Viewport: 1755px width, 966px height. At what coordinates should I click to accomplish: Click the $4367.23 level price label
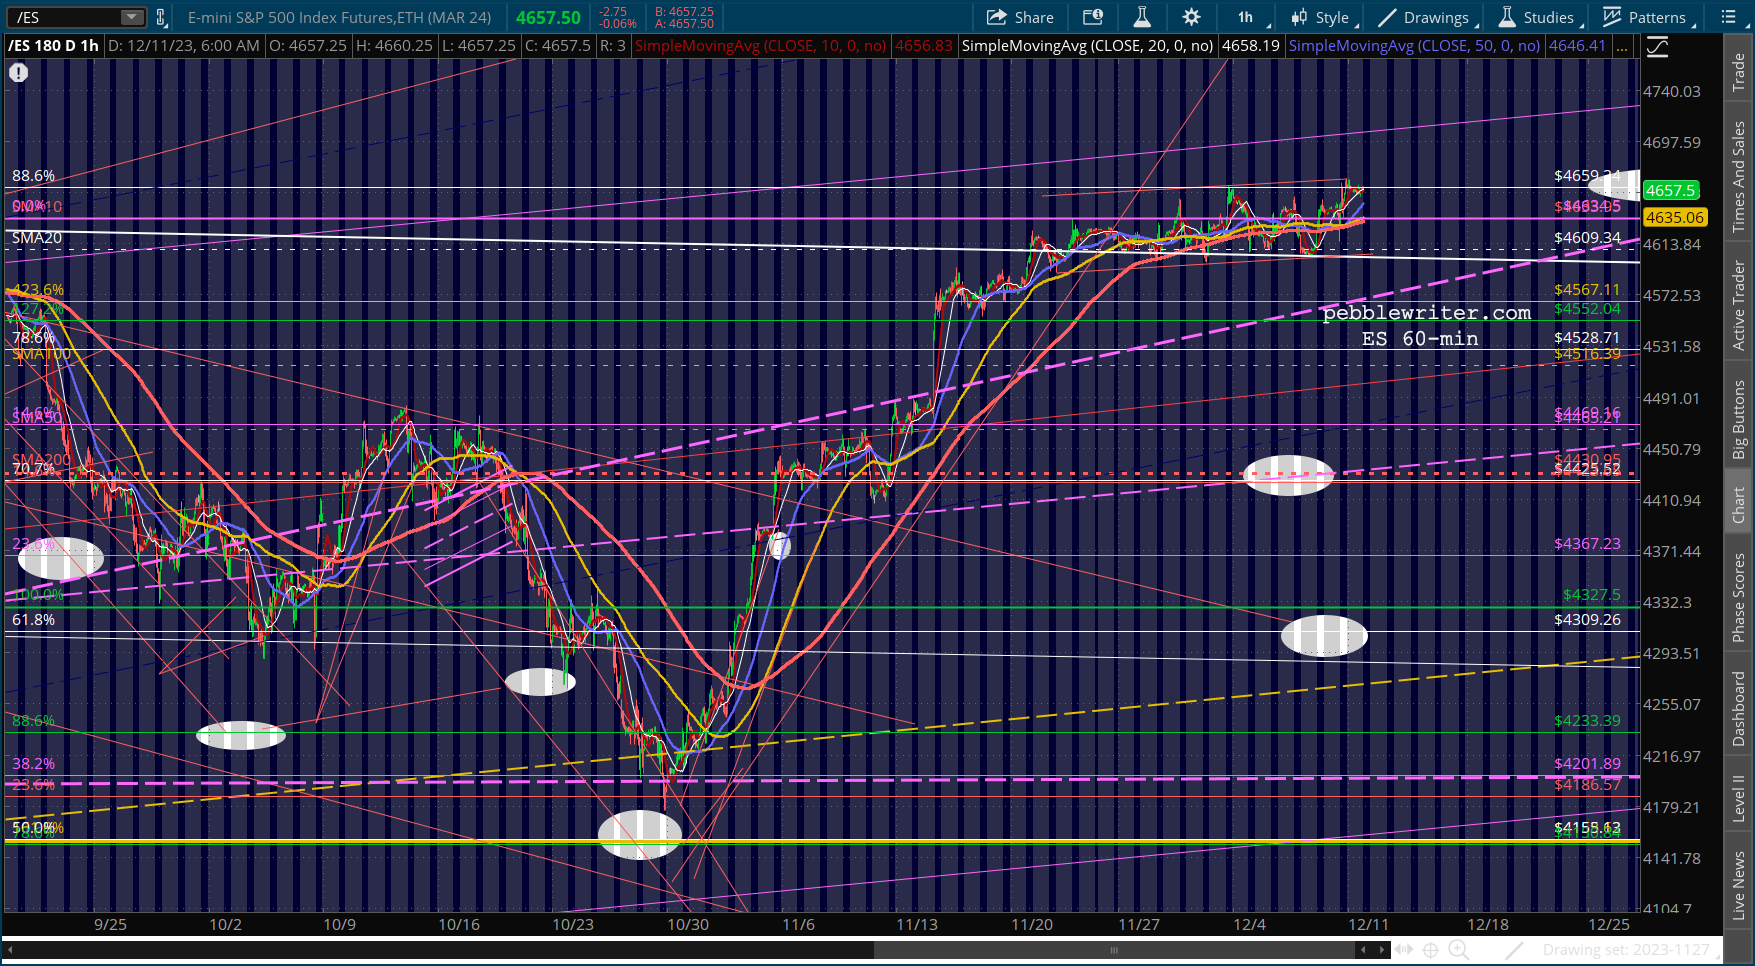(1587, 544)
